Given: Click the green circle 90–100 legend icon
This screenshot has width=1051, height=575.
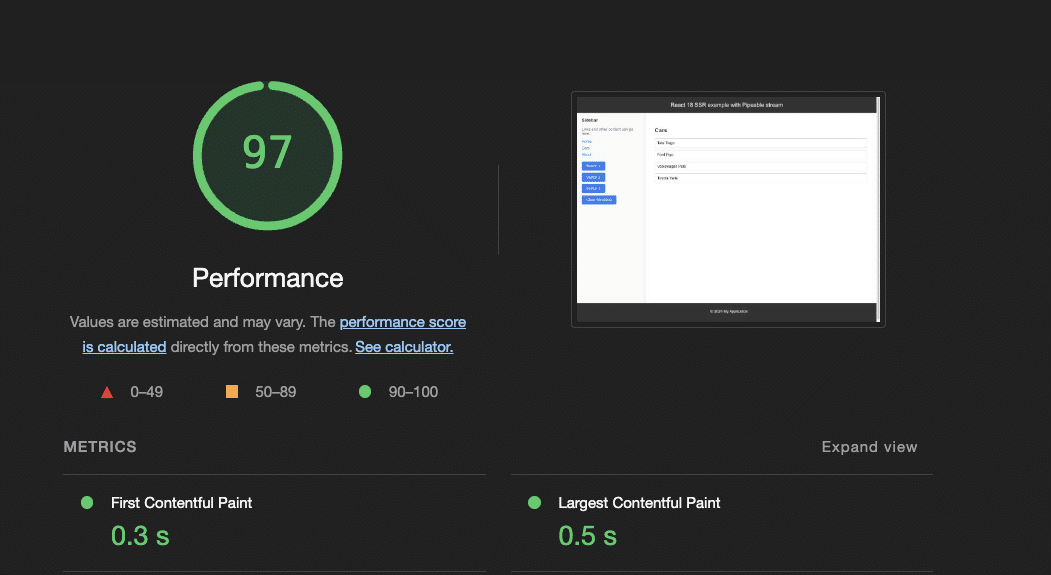Looking at the screenshot, I should click(365, 392).
